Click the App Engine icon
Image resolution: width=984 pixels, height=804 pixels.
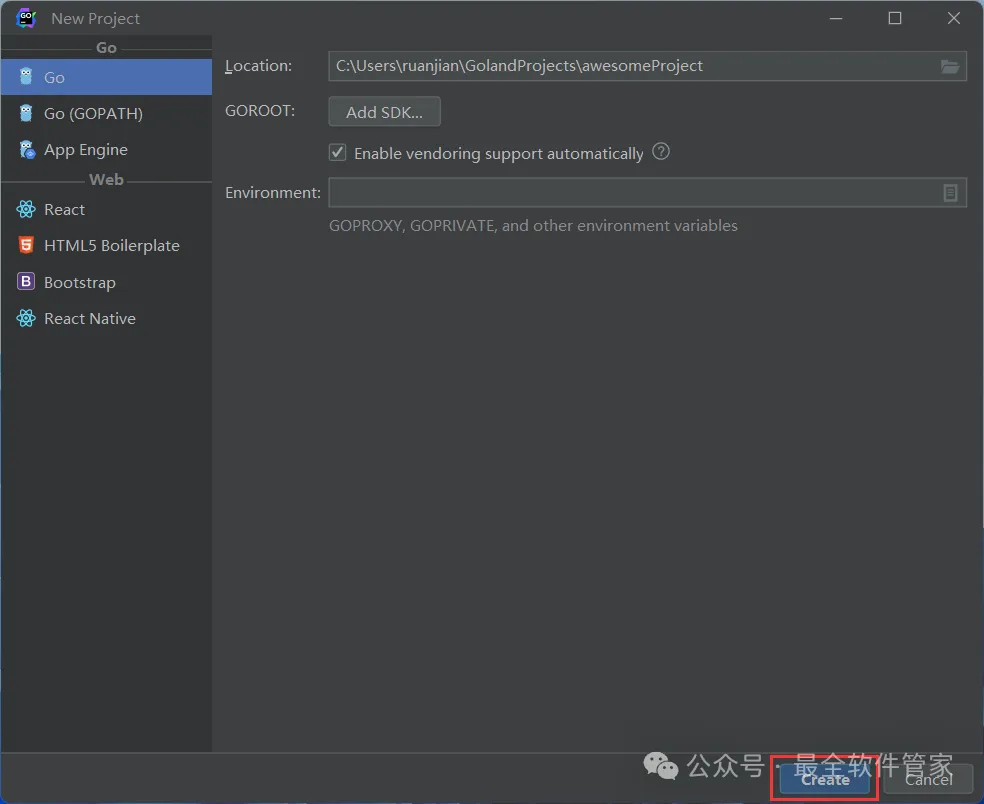(x=26, y=149)
